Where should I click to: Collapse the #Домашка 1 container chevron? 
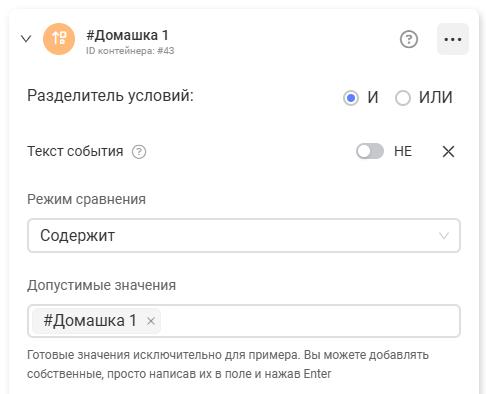[x=26, y=39]
